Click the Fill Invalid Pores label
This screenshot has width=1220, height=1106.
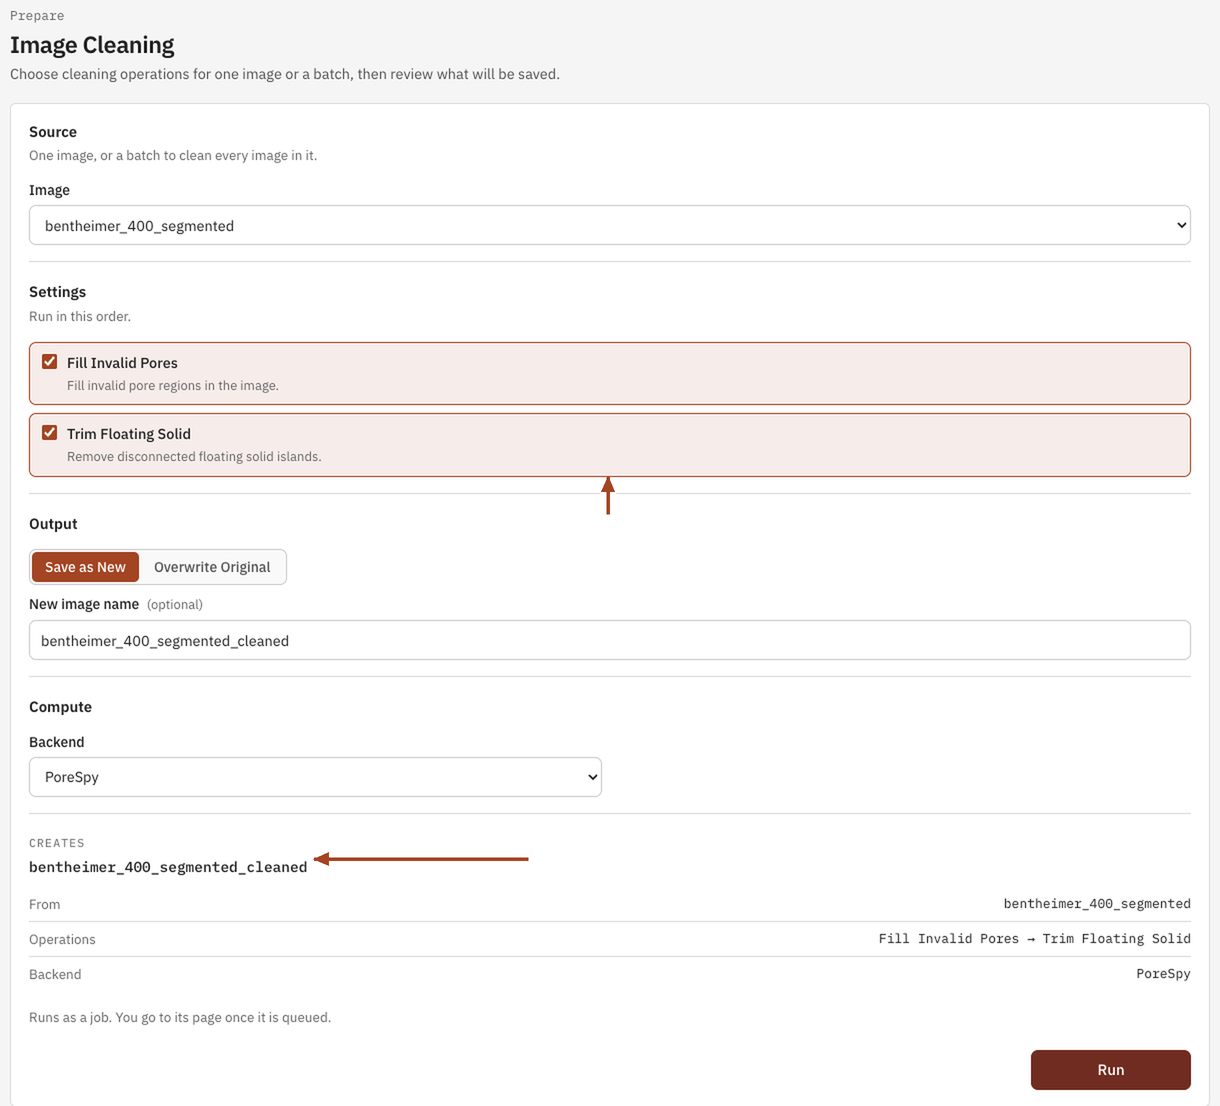tap(122, 363)
